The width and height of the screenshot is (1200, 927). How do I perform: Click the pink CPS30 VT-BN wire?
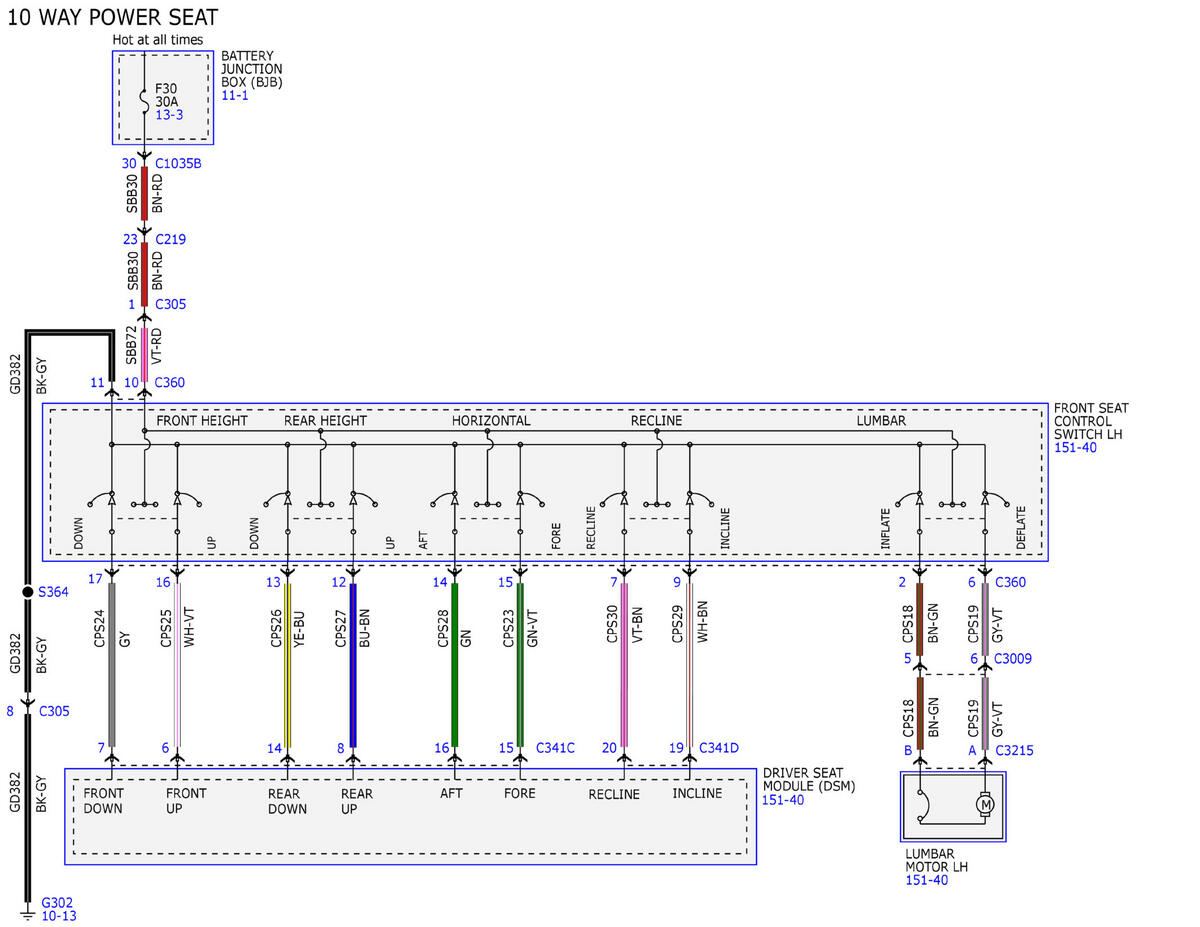624,664
